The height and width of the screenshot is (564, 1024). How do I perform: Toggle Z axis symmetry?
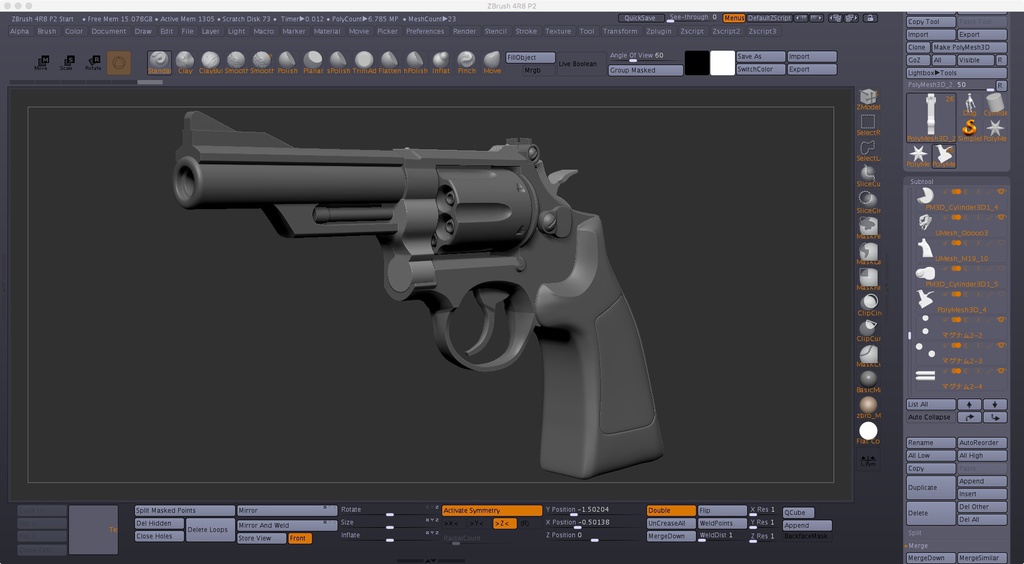pyautogui.click(x=504, y=524)
